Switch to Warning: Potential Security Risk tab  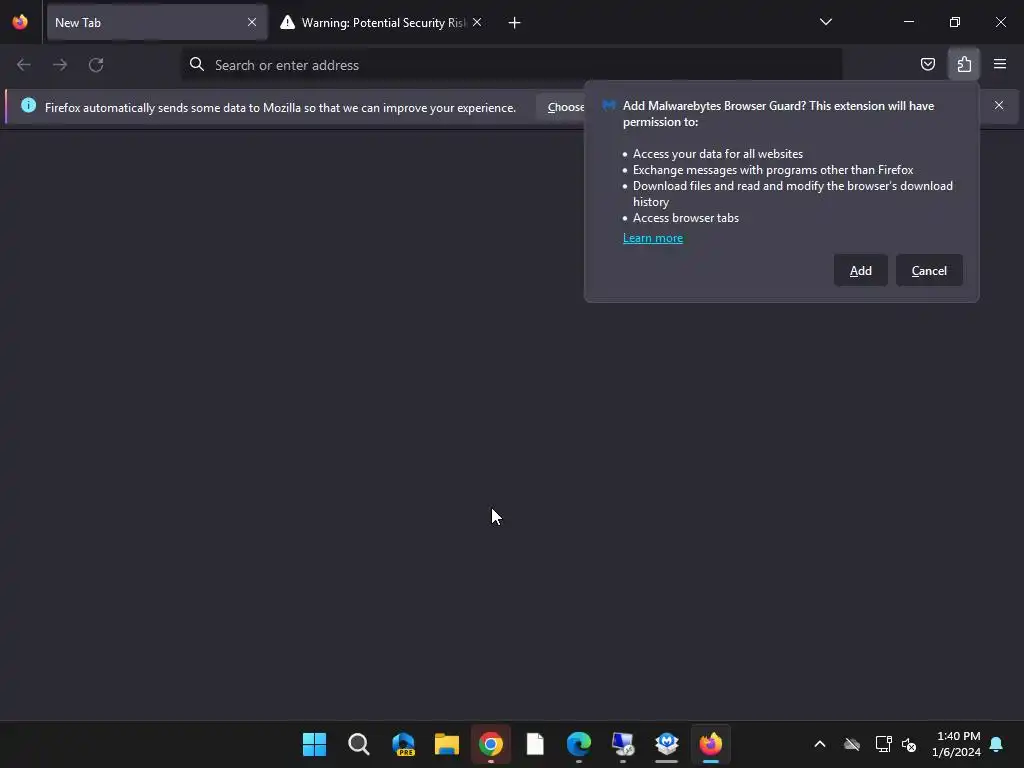click(x=381, y=22)
